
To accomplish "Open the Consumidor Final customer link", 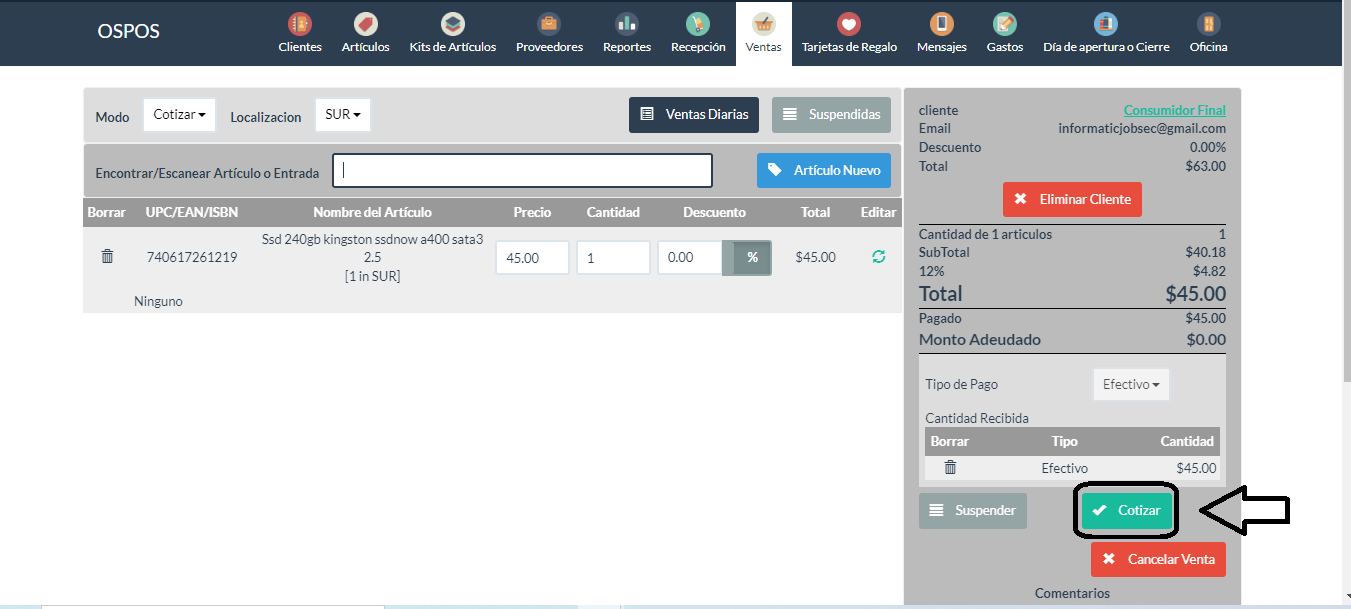I will [x=1175, y=110].
